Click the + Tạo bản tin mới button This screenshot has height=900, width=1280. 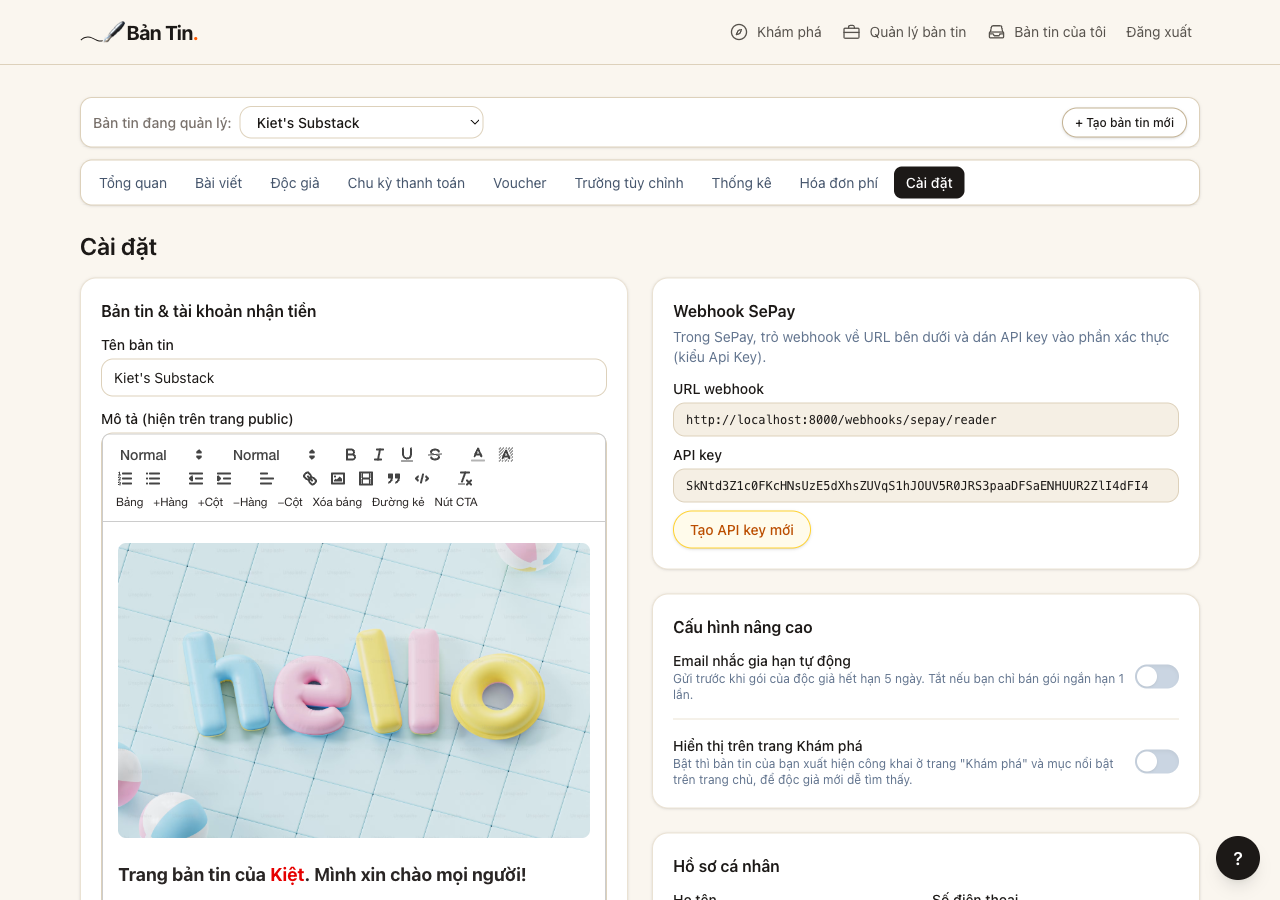[1124, 123]
